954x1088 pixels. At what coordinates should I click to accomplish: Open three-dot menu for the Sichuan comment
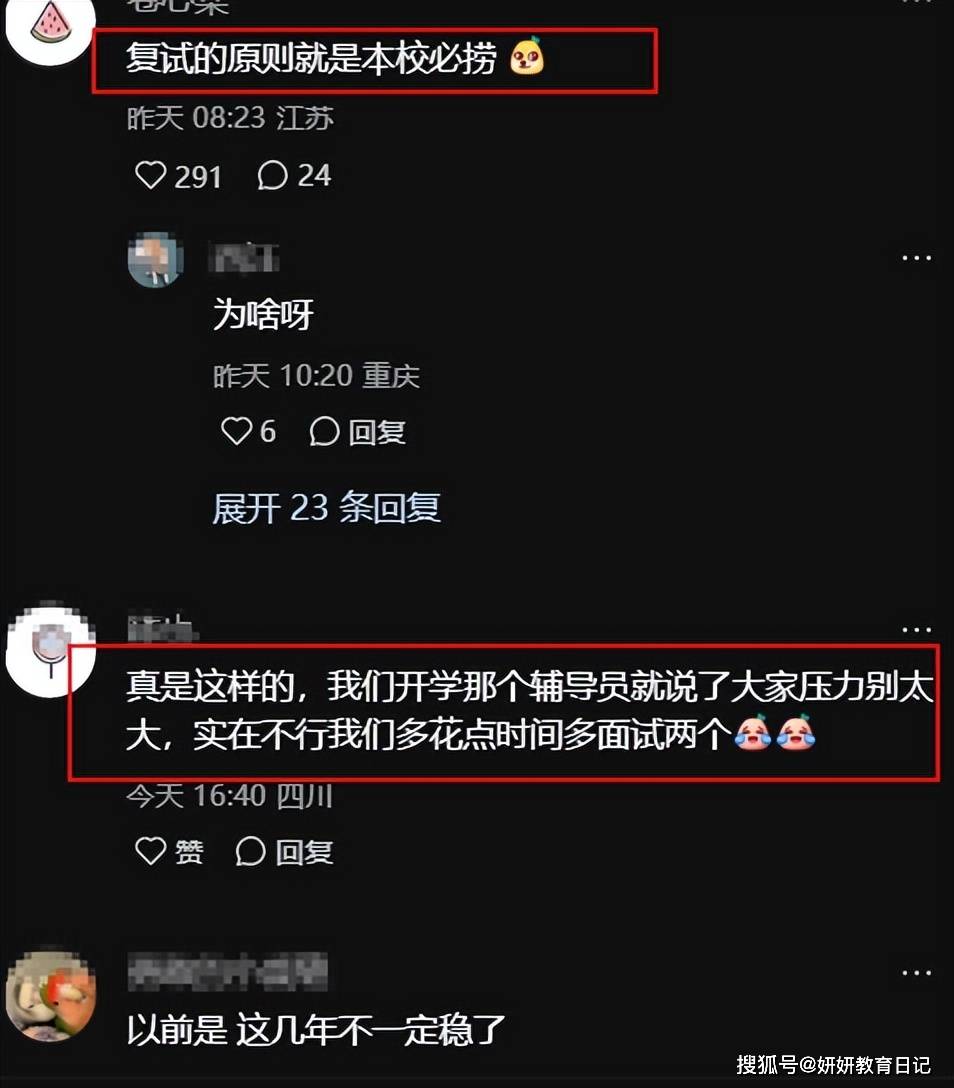pos(917,630)
